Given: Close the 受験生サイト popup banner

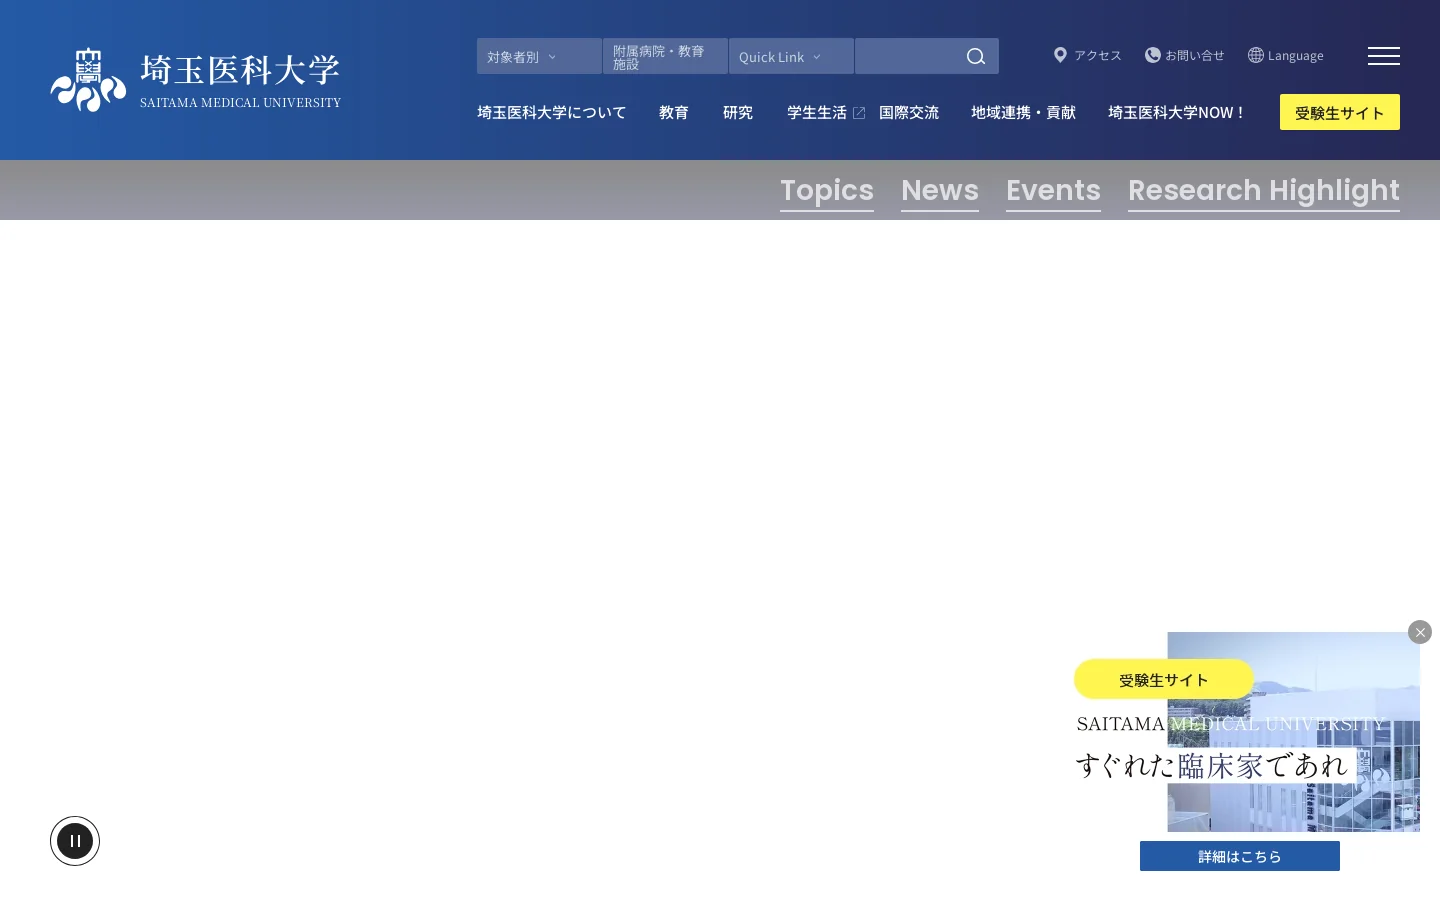Looking at the screenshot, I should 1420,632.
